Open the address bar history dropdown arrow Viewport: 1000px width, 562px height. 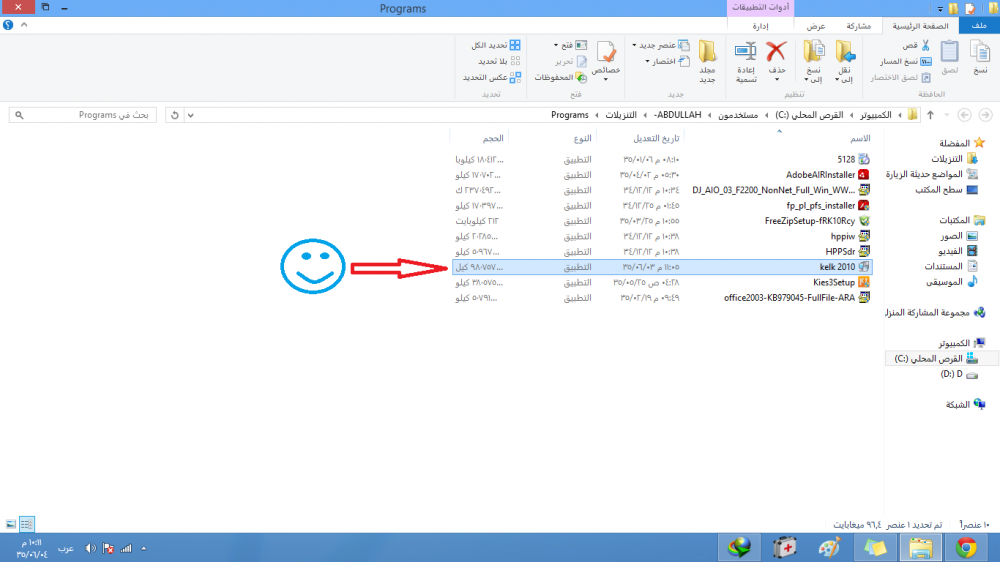pos(192,115)
